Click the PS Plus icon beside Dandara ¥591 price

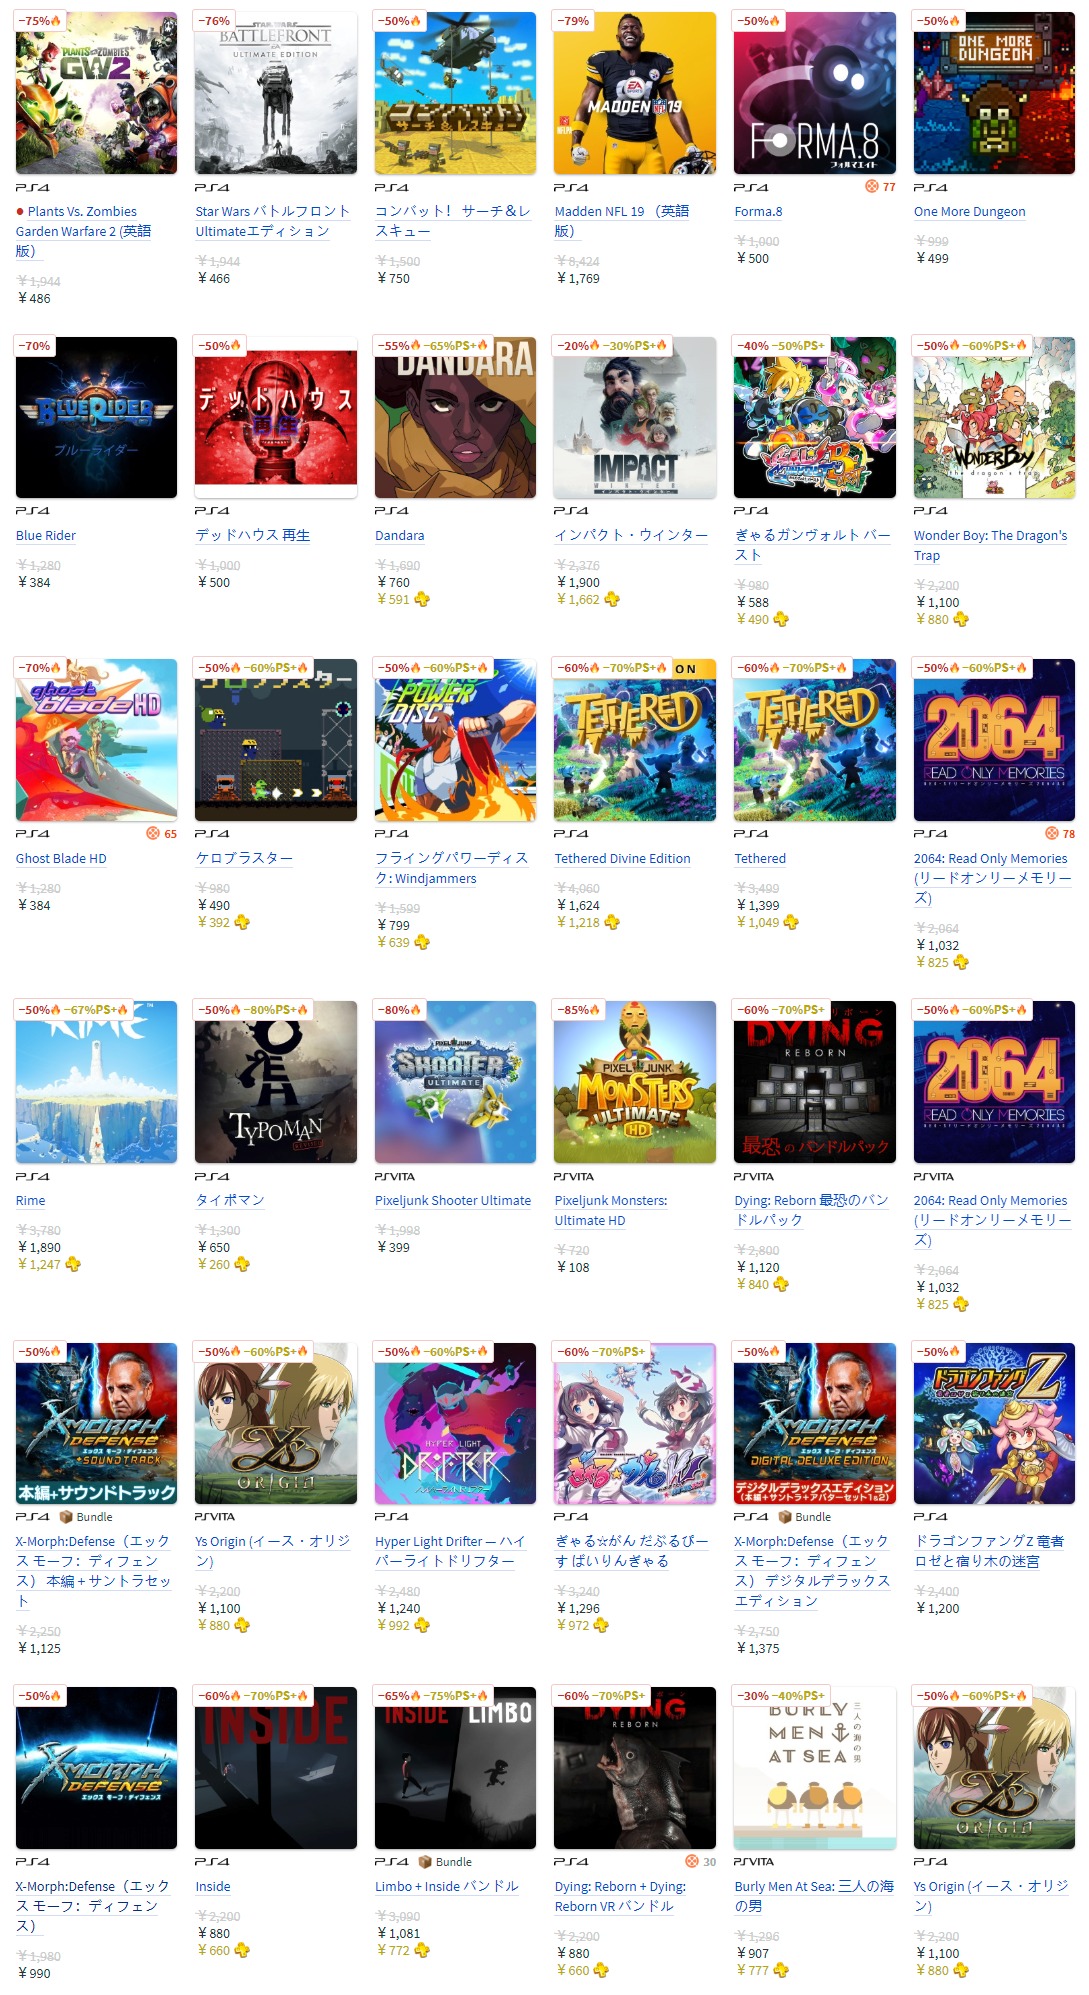click(x=422, y=599)
